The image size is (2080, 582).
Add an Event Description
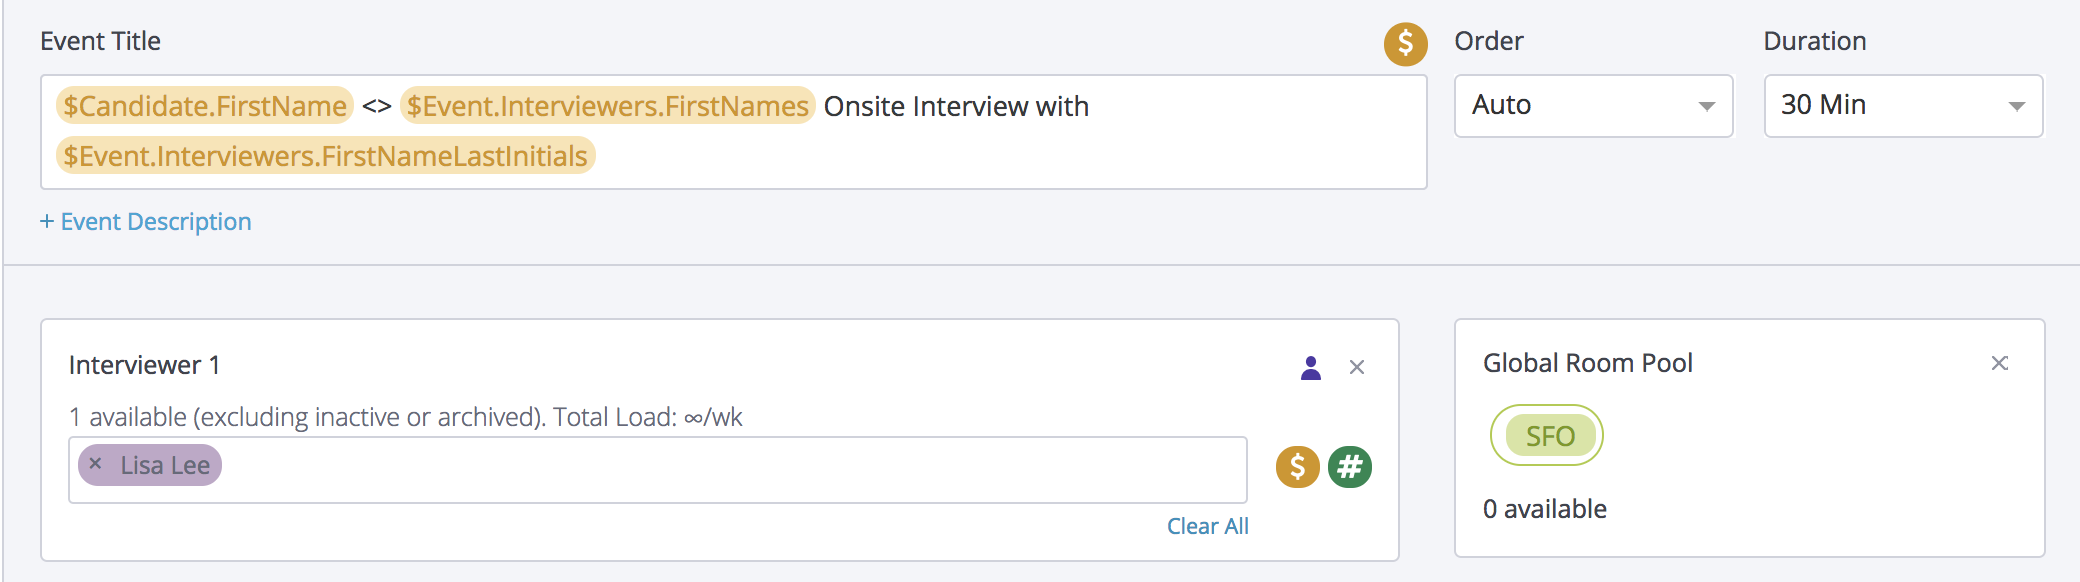pos(146,222)
